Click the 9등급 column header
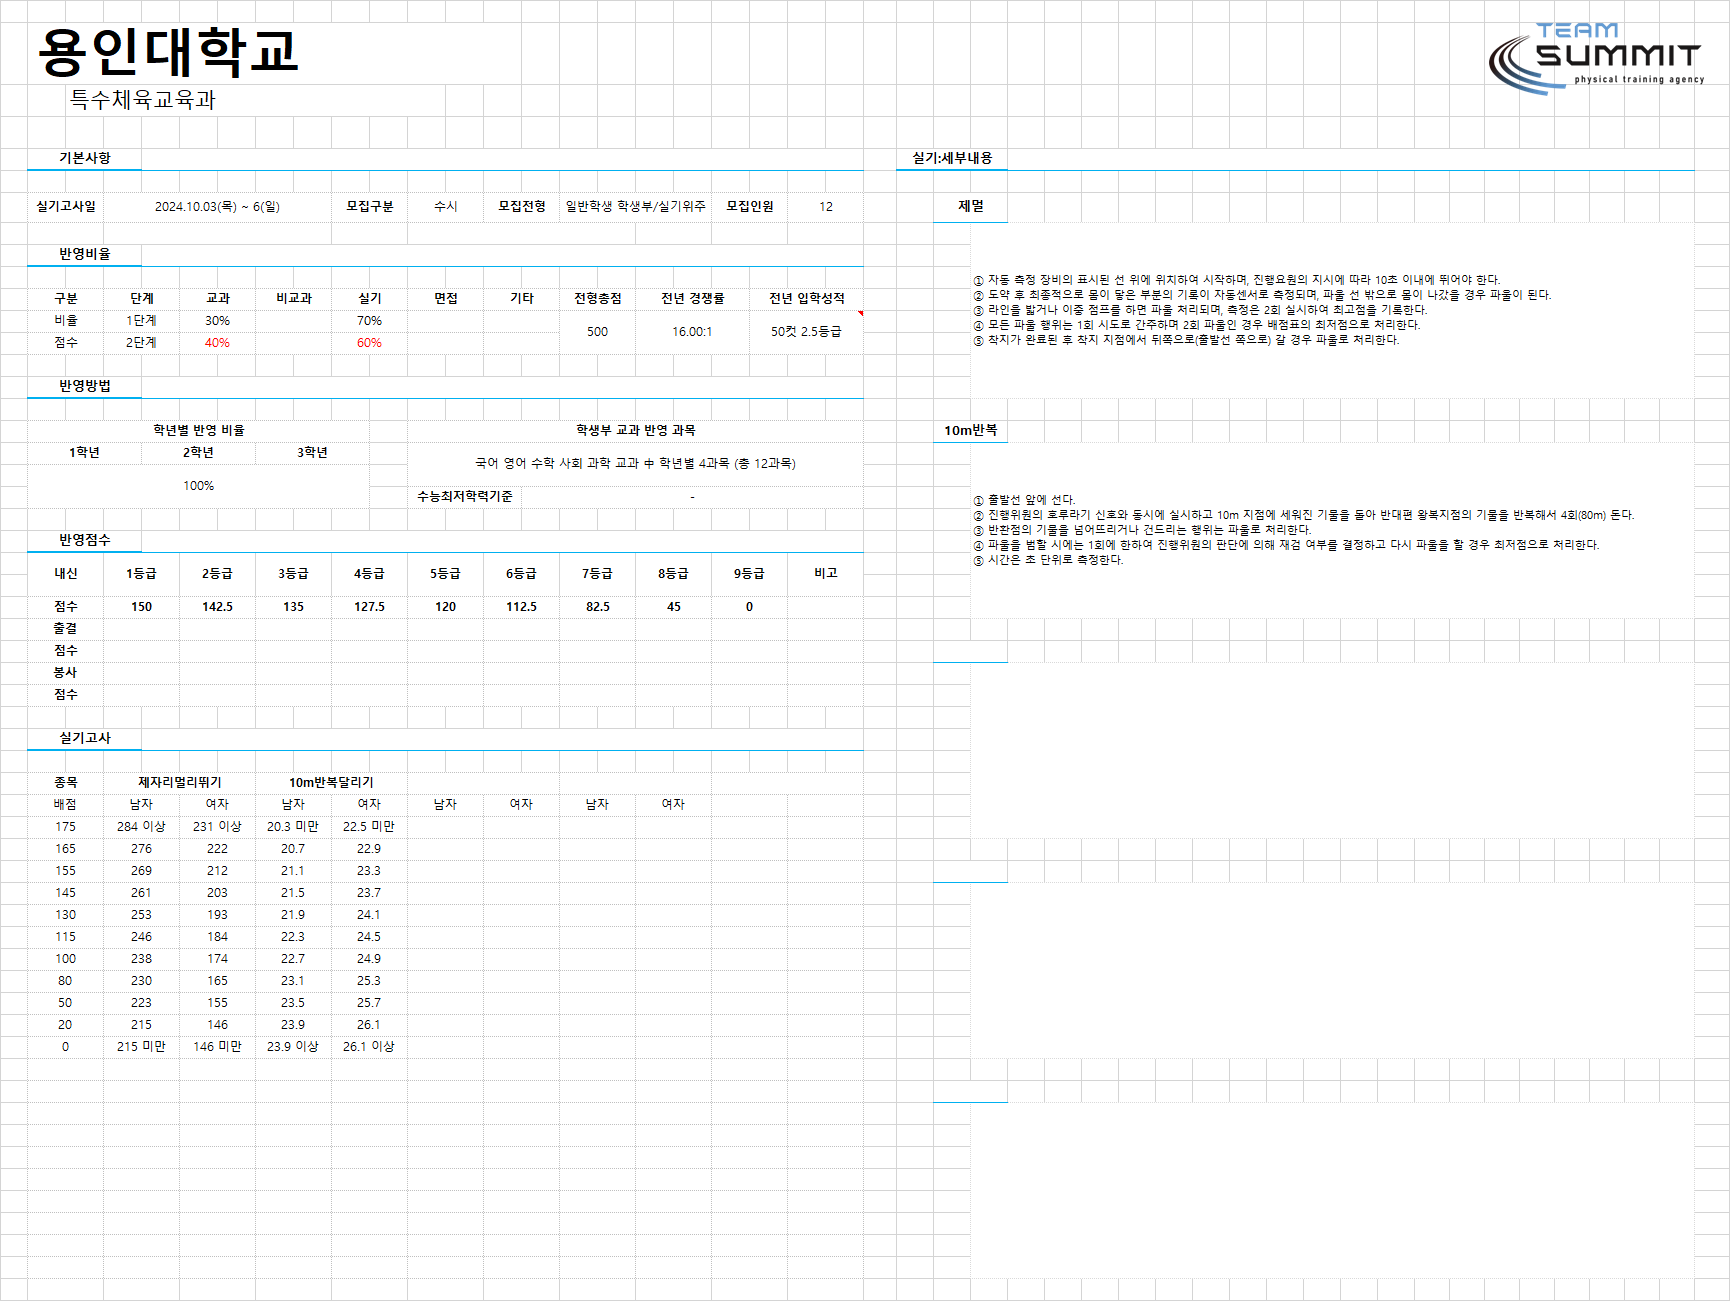The height and width of the screenshot is (1301, 1730). 749,573
